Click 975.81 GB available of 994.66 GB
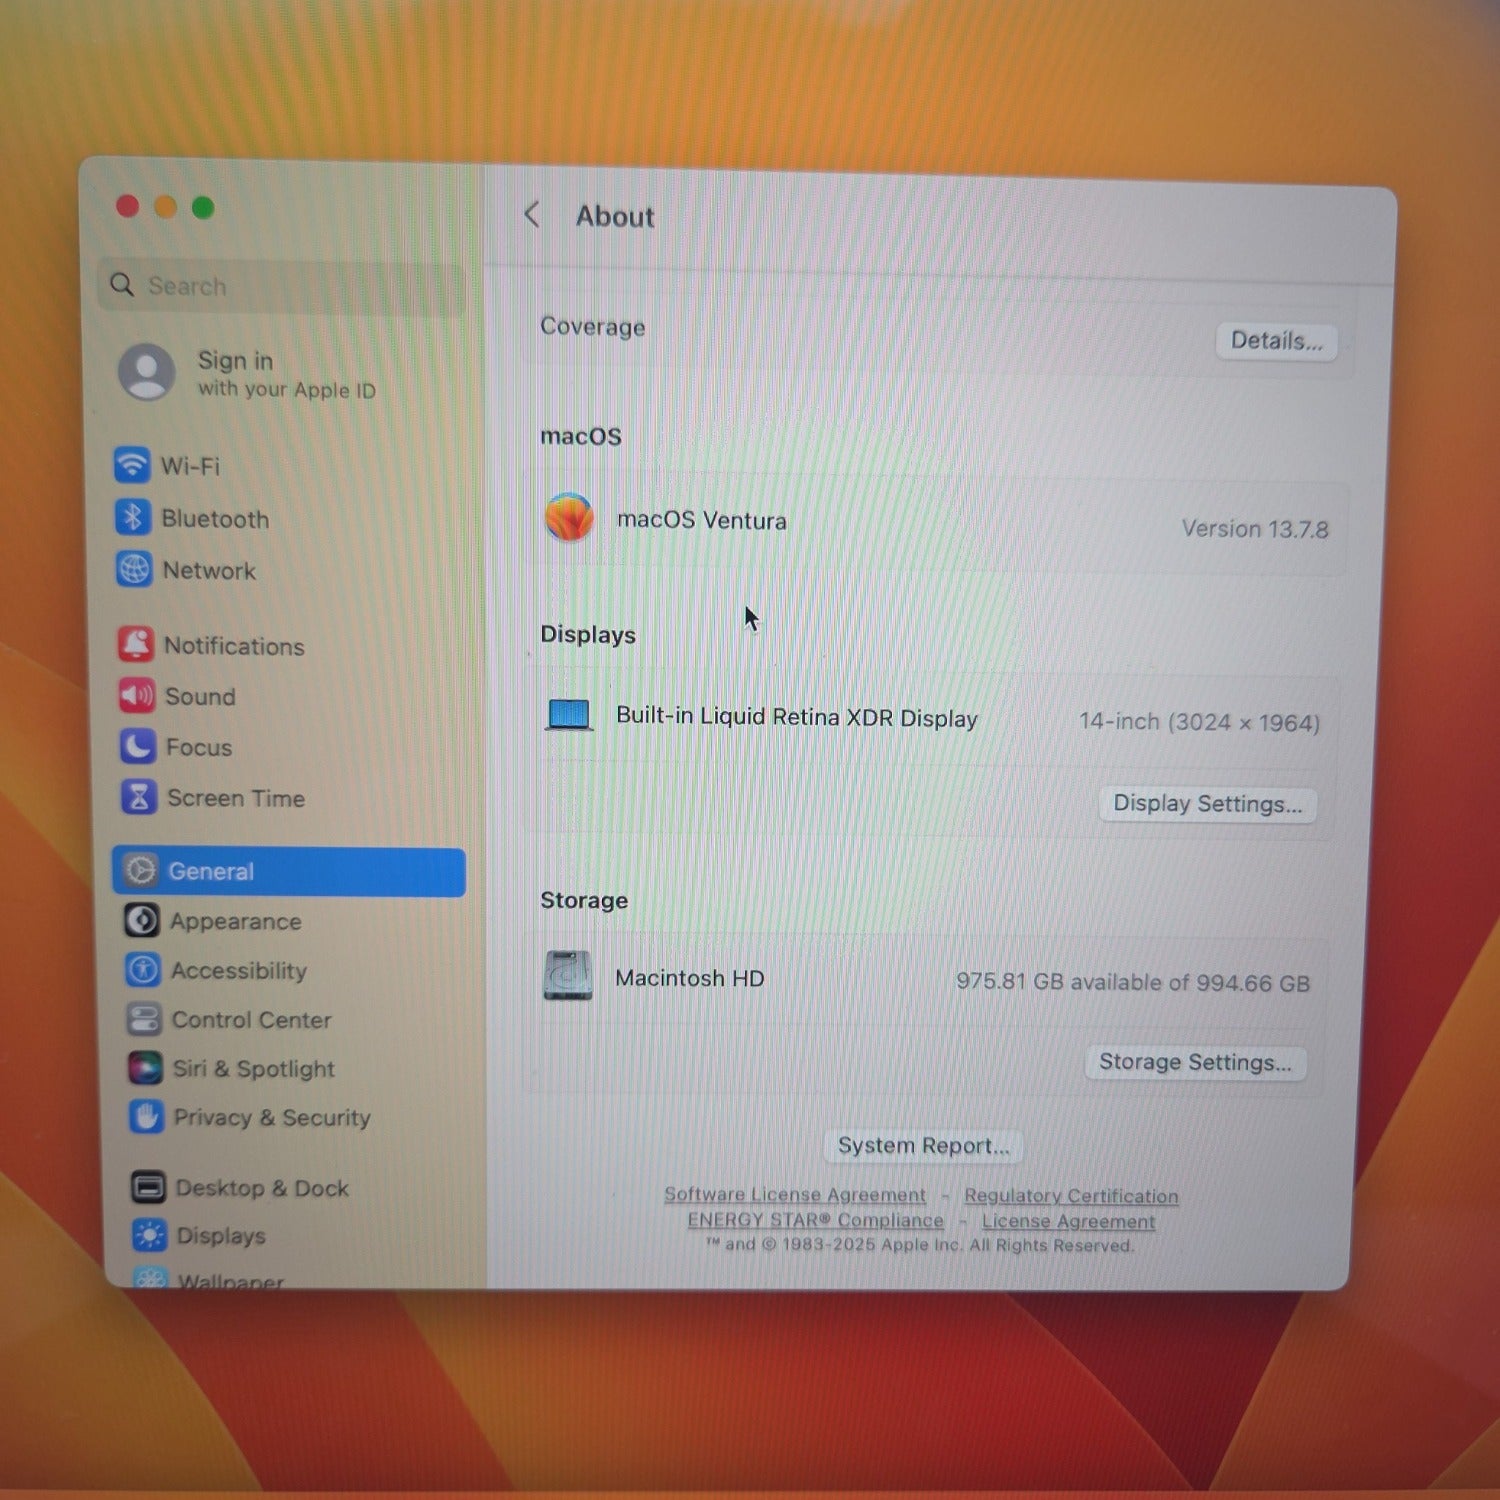The width and height of the screenshot is (1500, 1500). point(1133,982)
